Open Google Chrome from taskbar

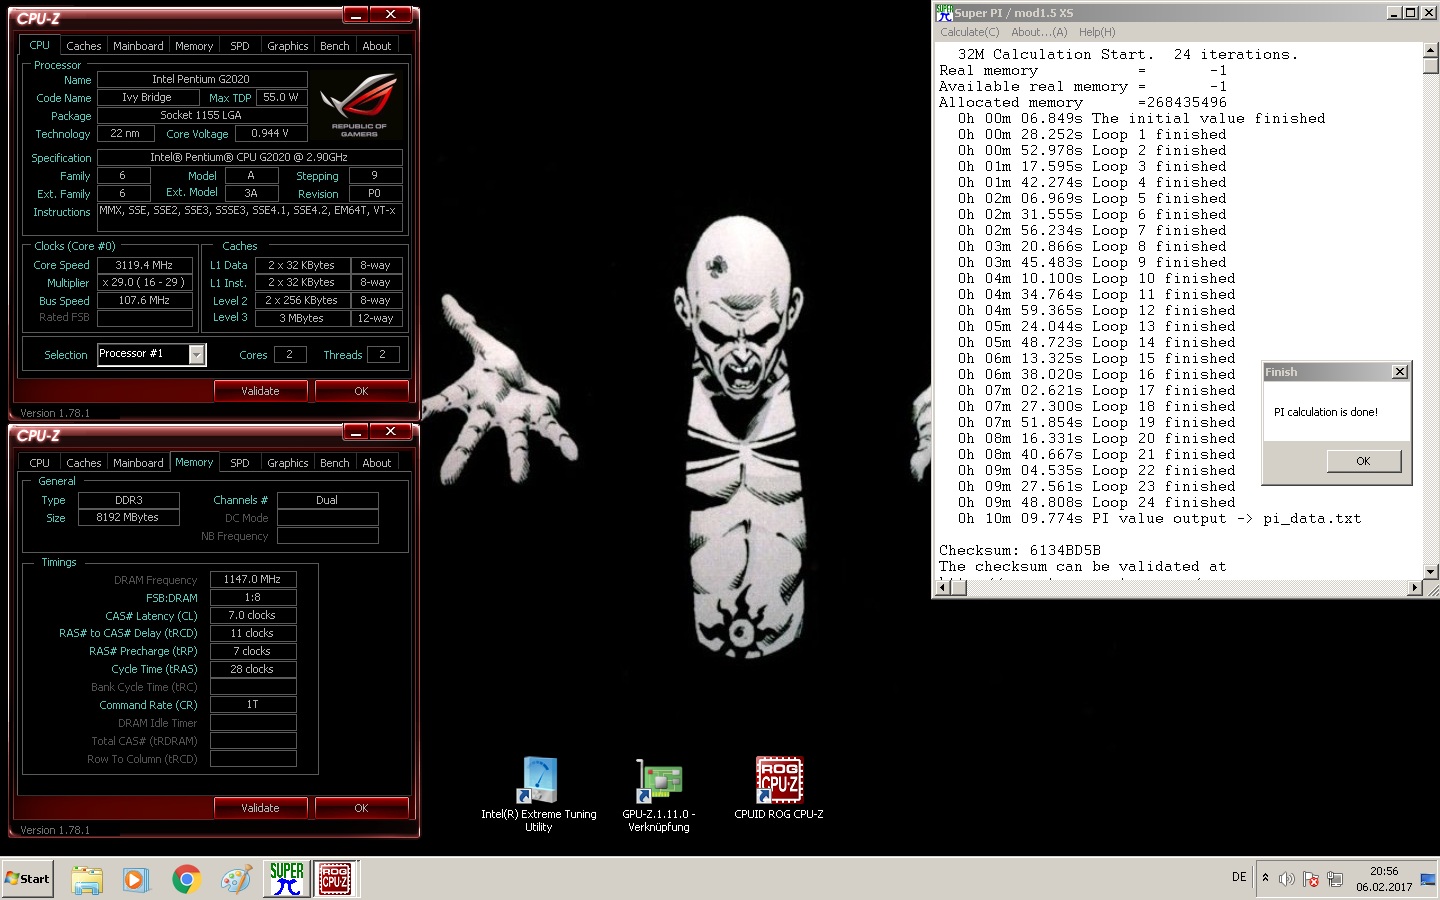pos(186,879)
